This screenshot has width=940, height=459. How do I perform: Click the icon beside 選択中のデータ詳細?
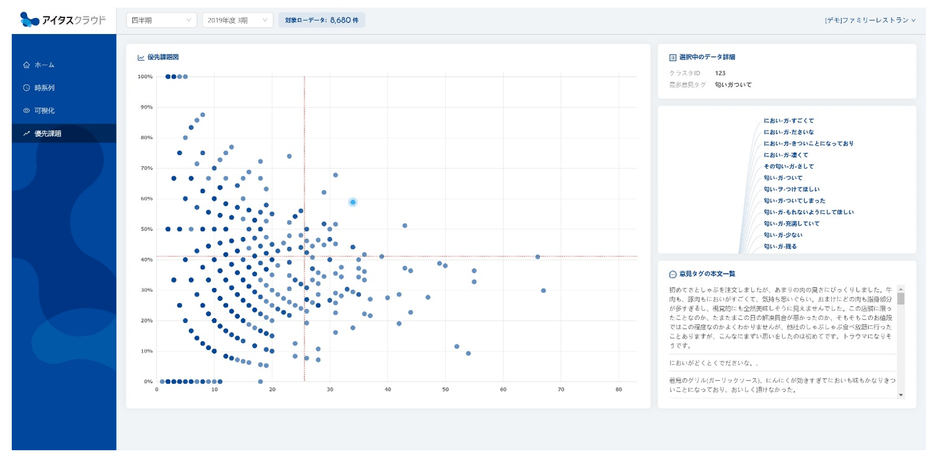coord(671,57)
